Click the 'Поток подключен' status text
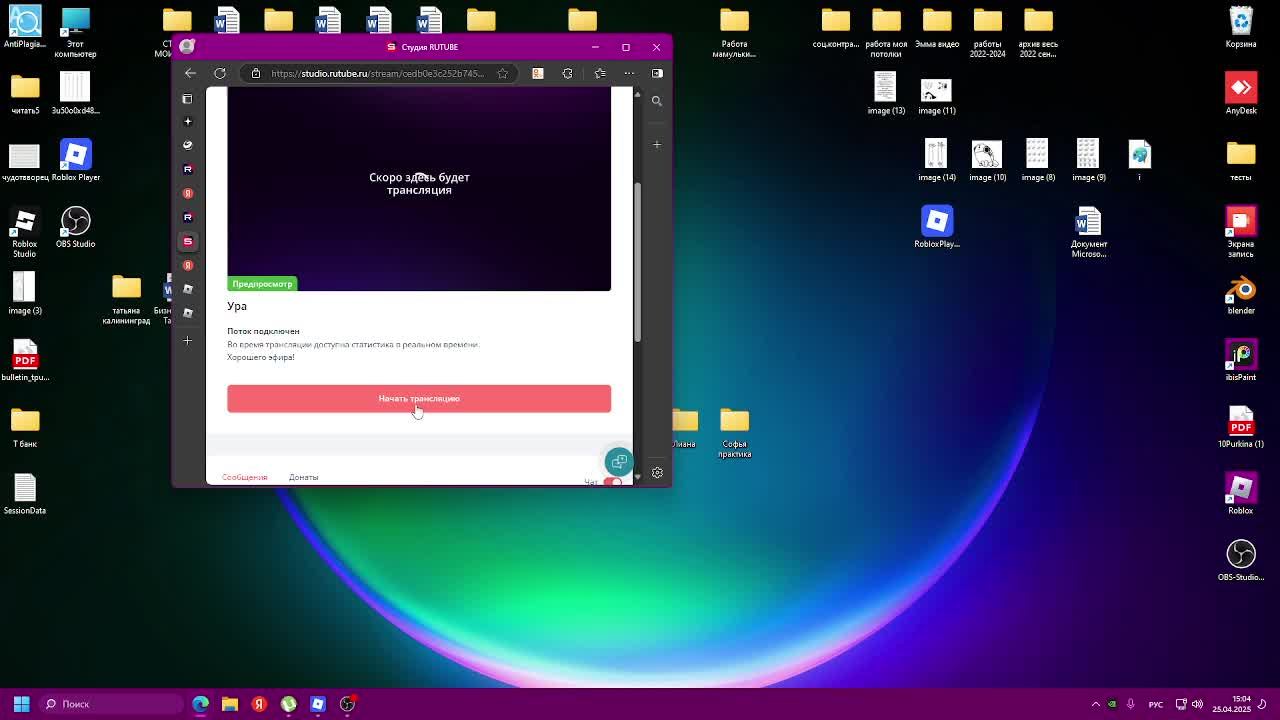 (263, 331)
